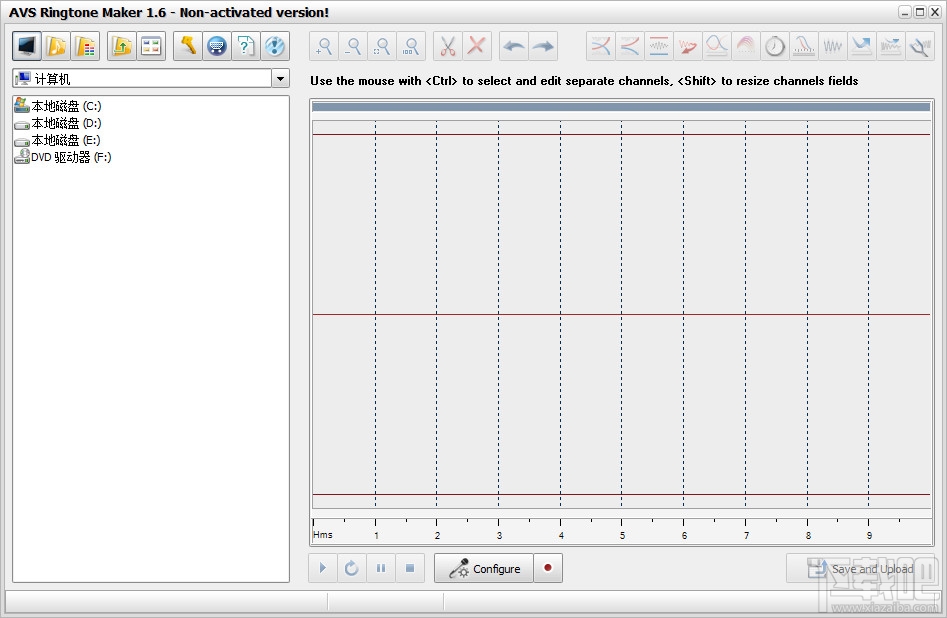Screen dimensions: 947x618
Task: Click the 8 mark on the timeline ruler
Action: (x=808, y=535)
